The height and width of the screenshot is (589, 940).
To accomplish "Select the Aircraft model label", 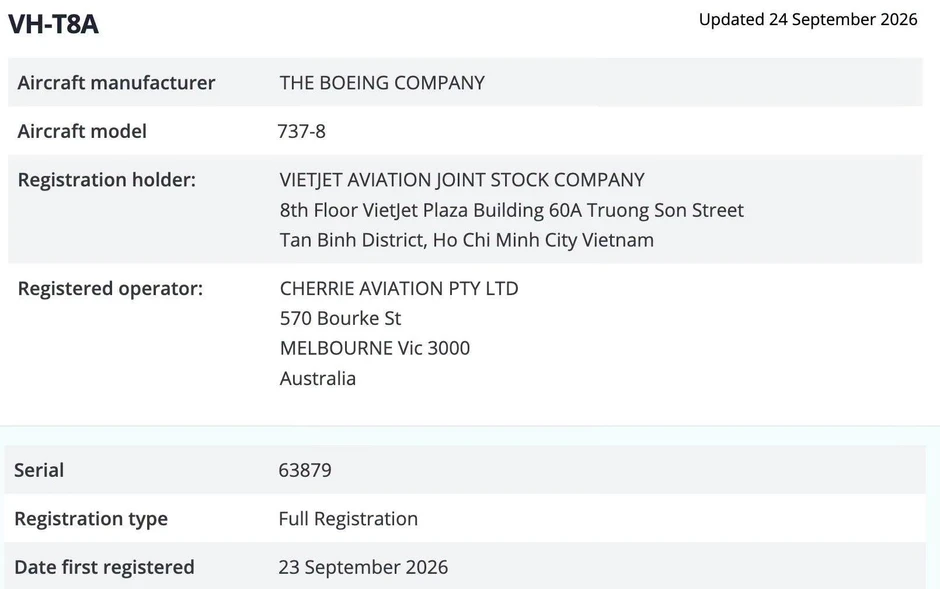I will [82, 131].
